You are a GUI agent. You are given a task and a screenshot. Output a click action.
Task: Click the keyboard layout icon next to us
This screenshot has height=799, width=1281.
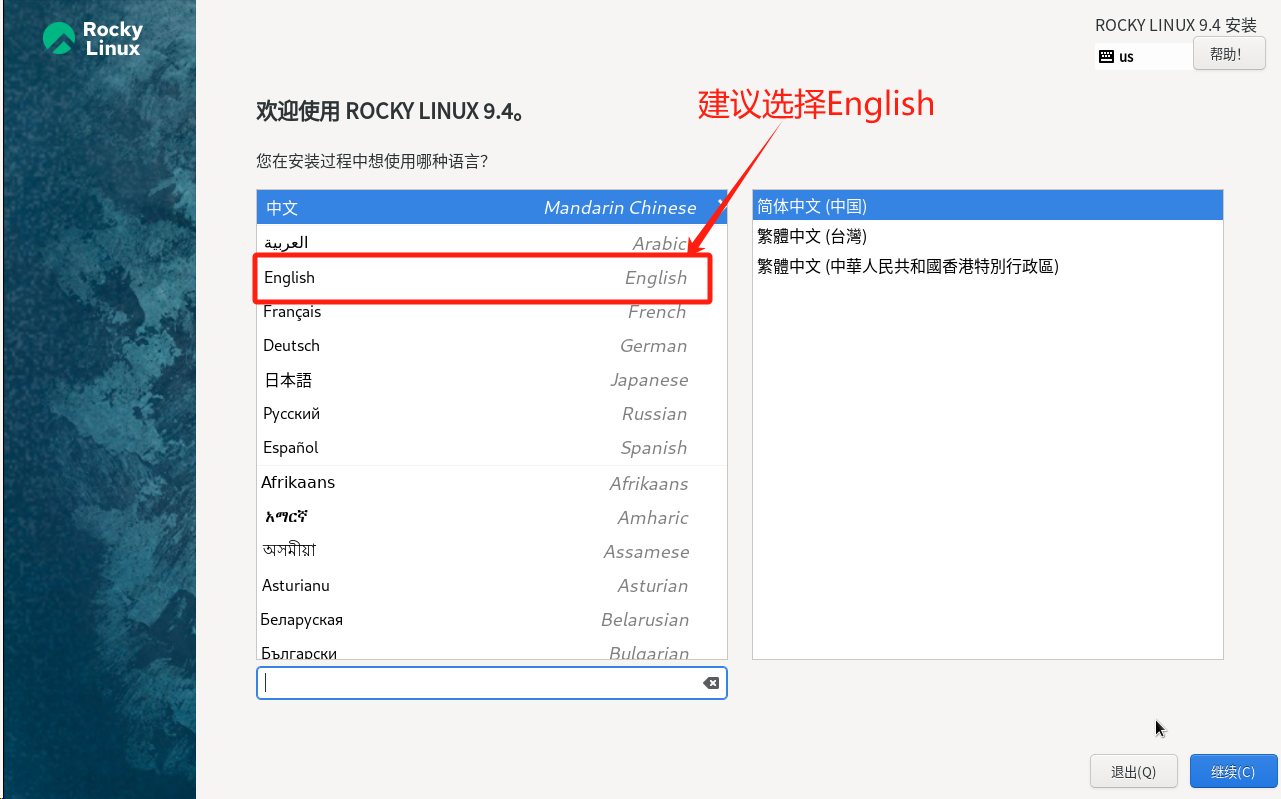tap(1106, 57)
